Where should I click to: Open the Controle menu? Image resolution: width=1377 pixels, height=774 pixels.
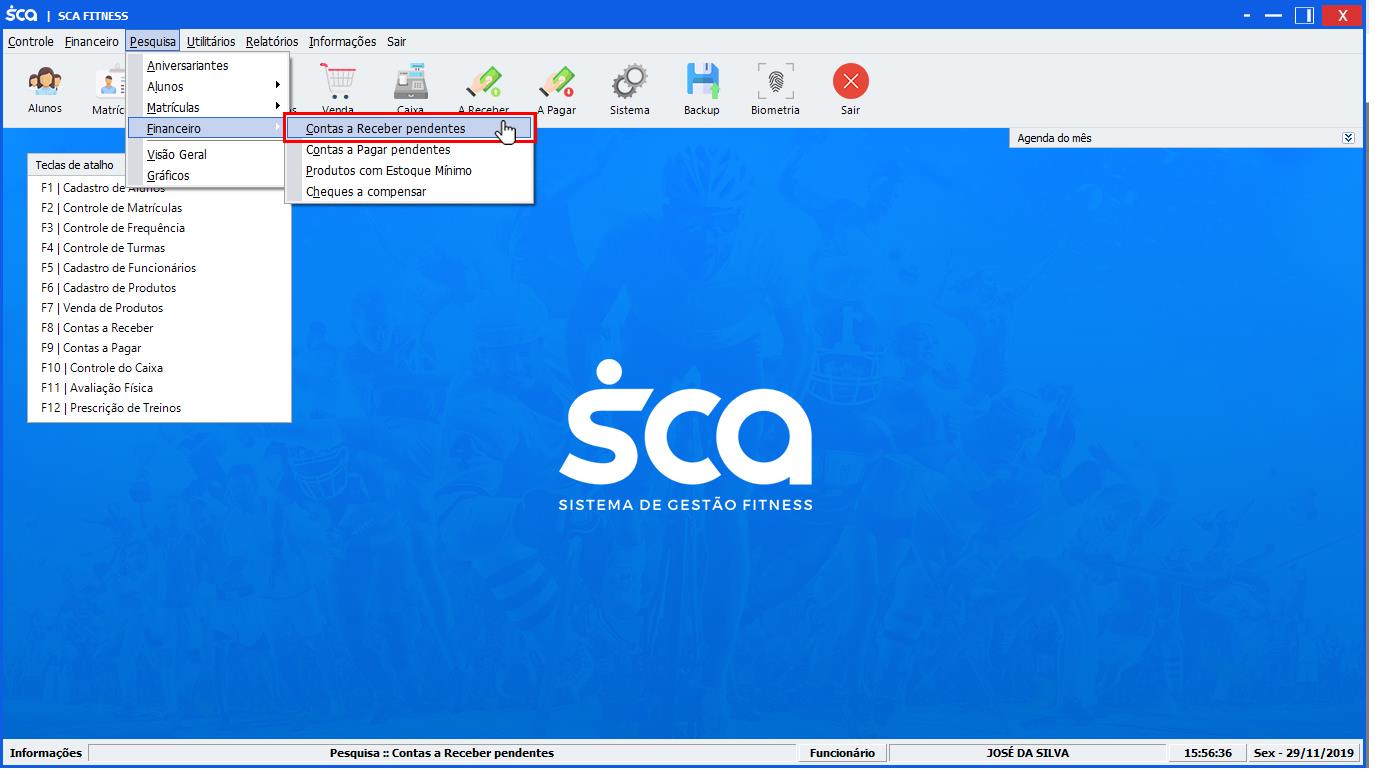(31, 42)
